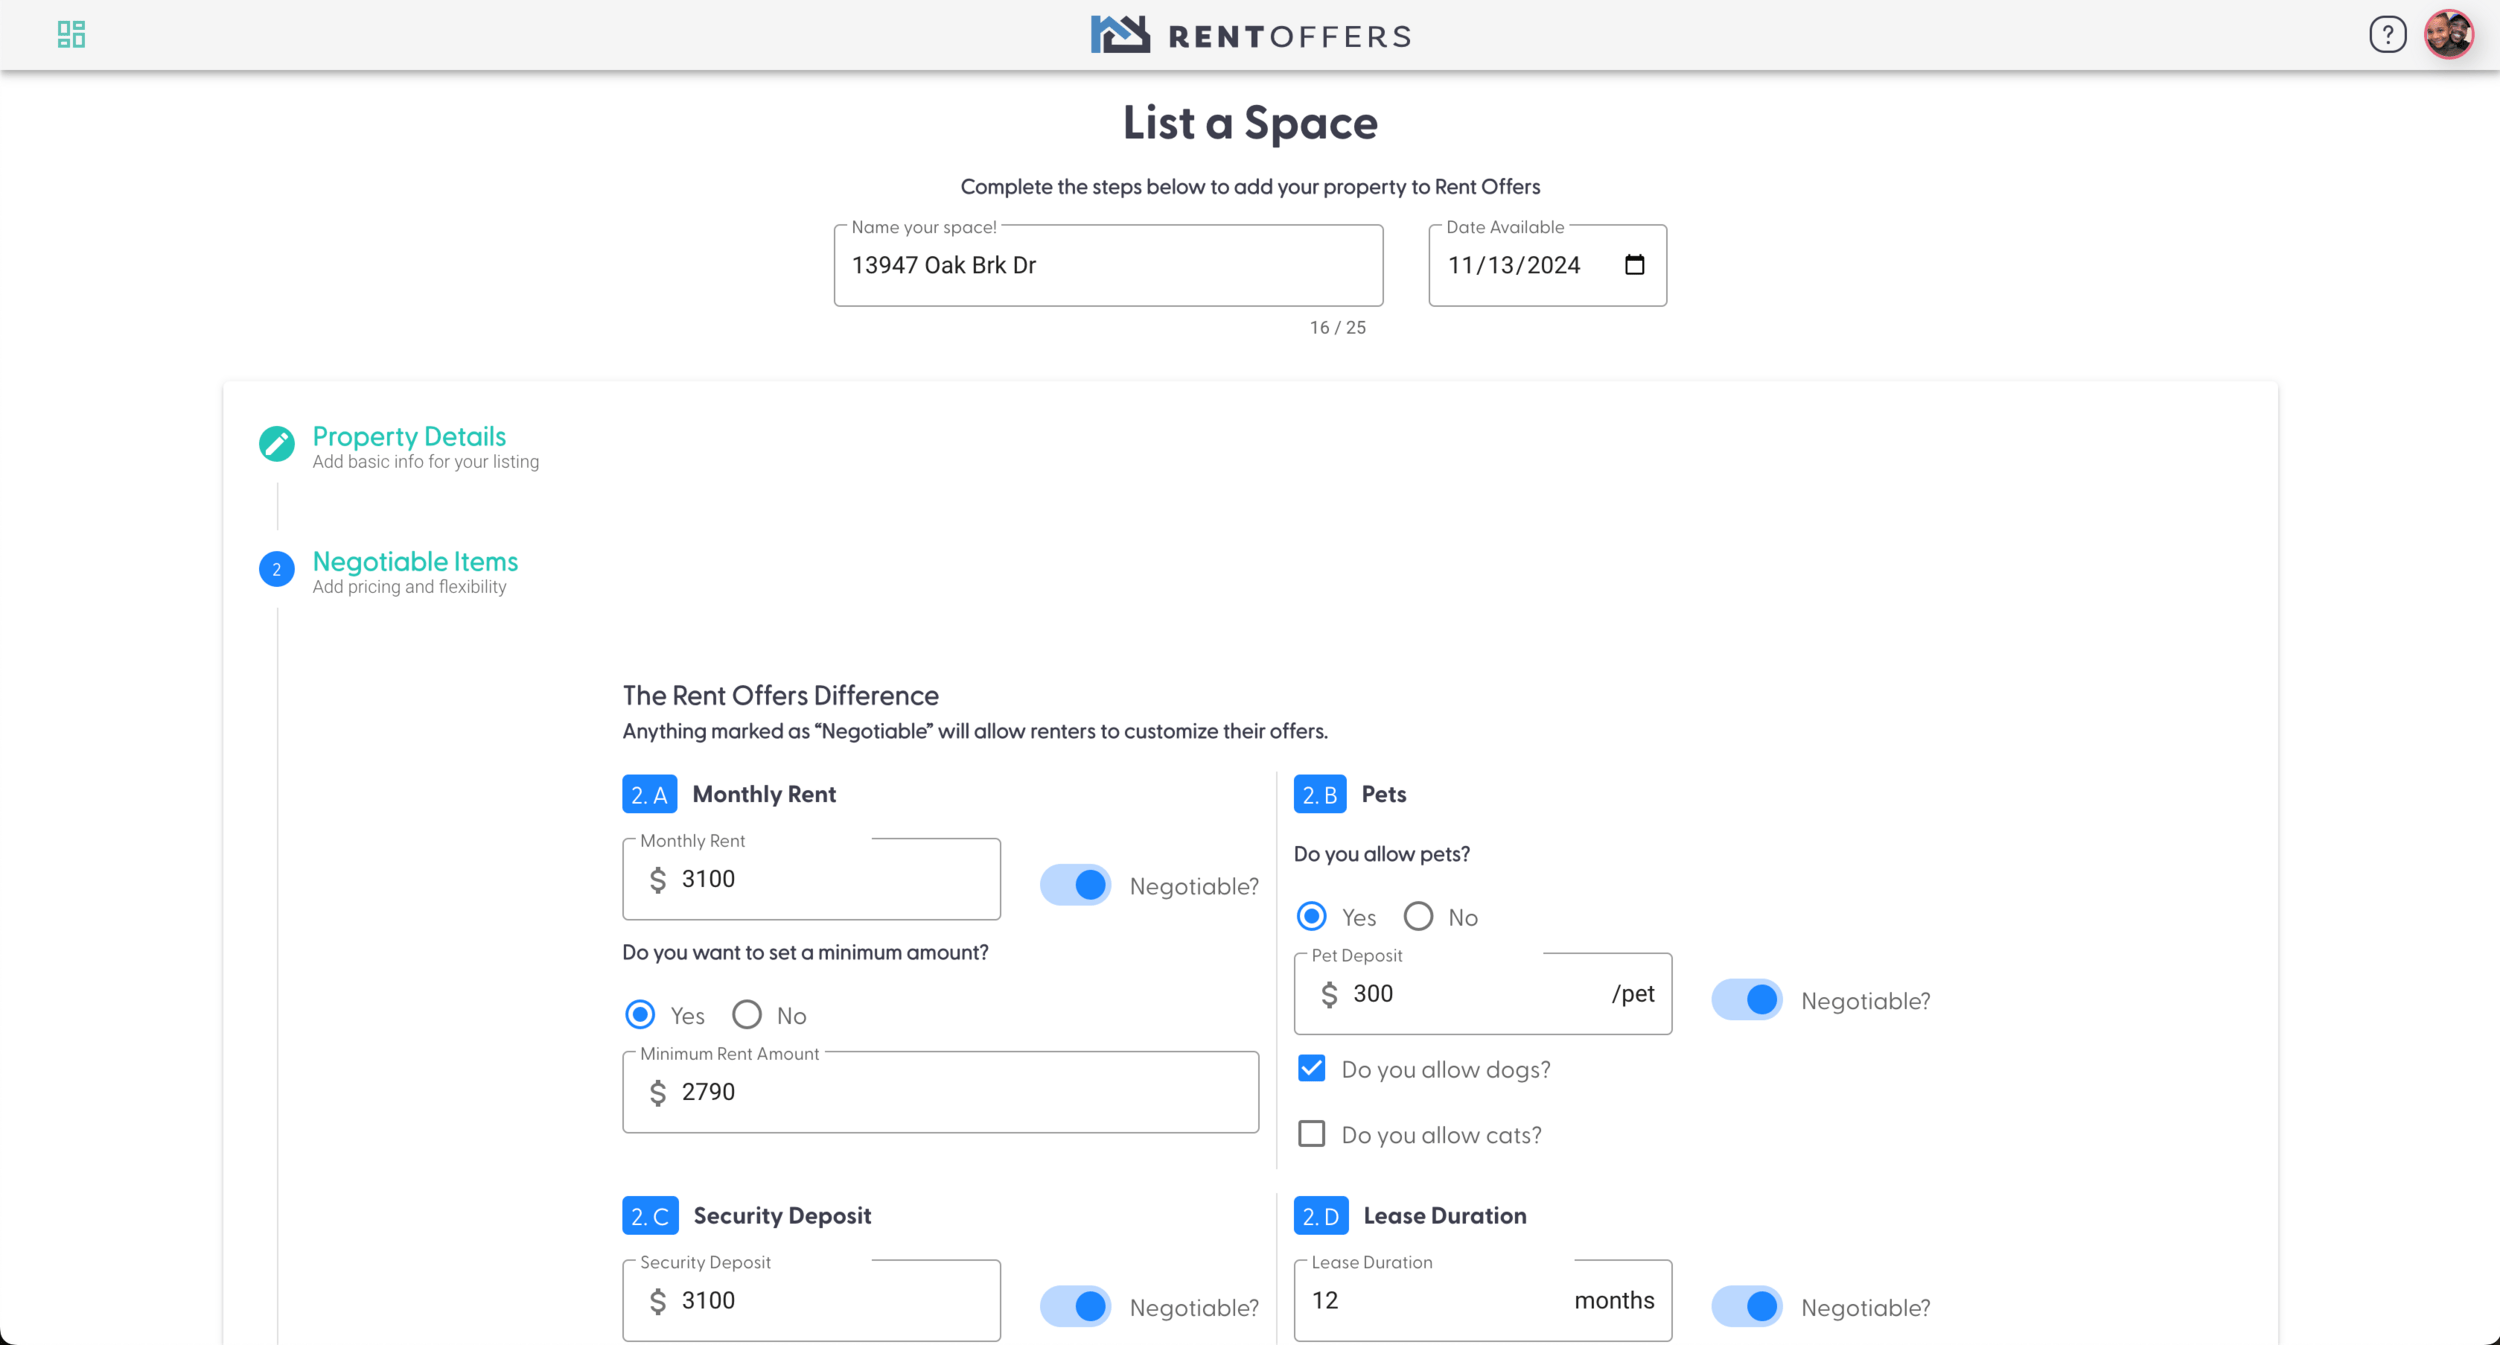Collapse the Negotiable Items step heading
The image size is (2500, 1345).
415,562
